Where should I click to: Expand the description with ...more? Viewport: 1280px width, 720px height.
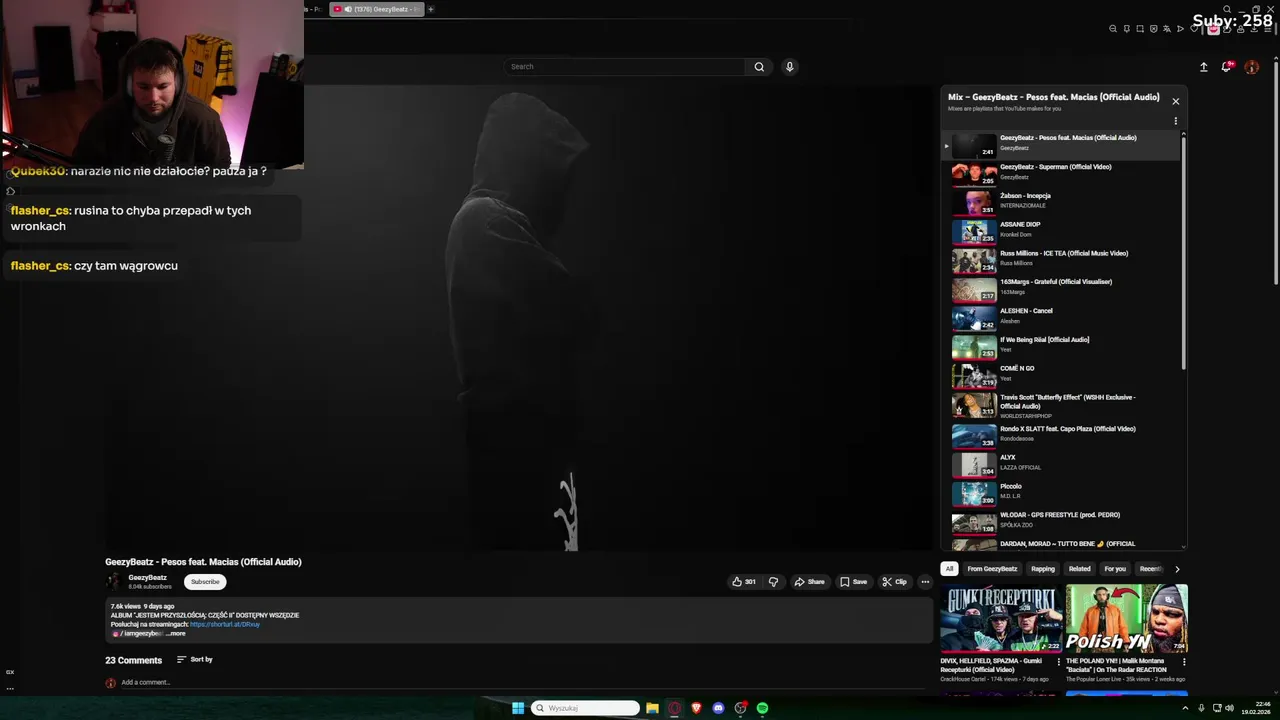(176, 634)
